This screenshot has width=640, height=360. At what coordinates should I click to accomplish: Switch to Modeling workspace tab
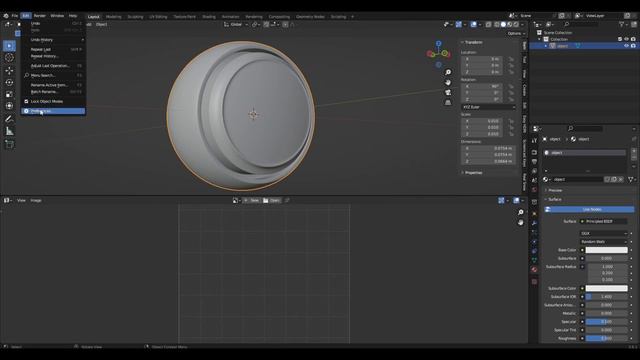point(113,17)
